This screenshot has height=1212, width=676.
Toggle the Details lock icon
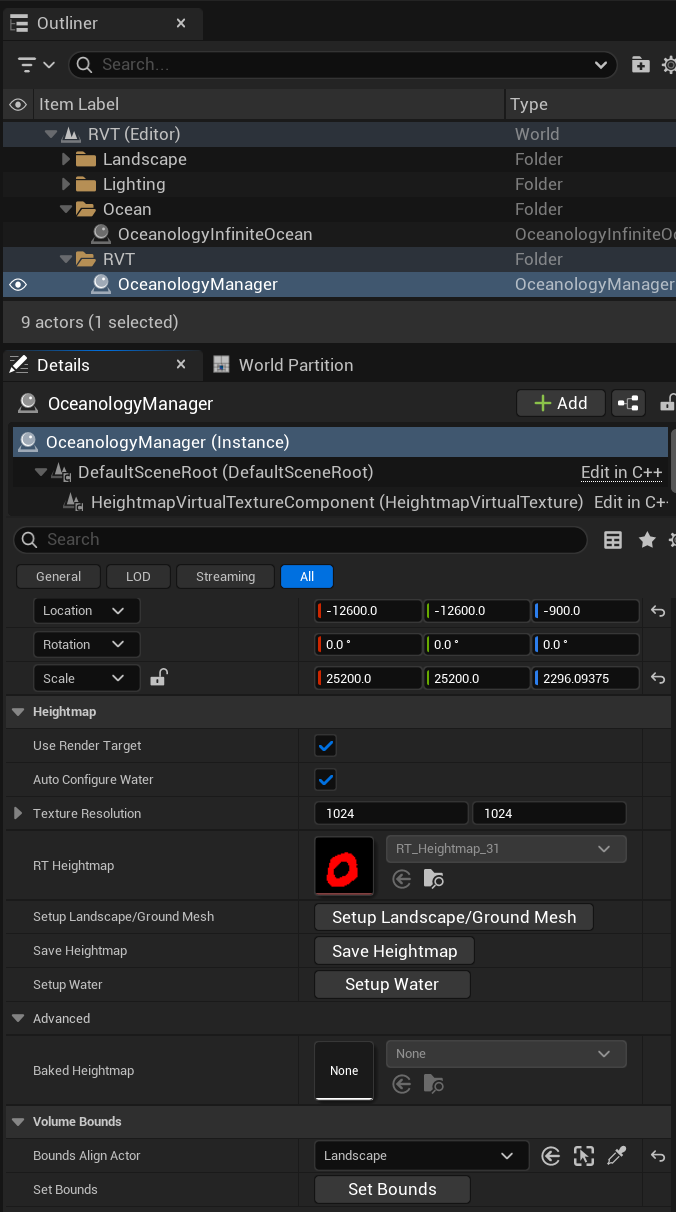668,403
